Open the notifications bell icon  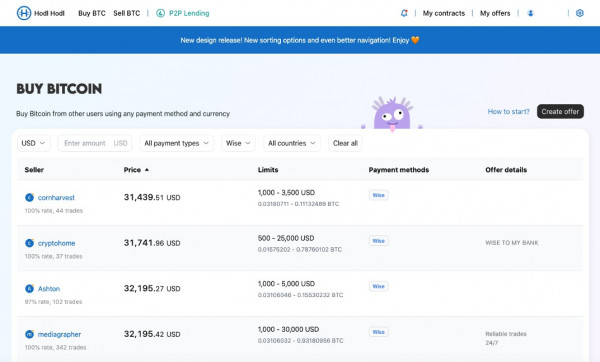(404, 13)
